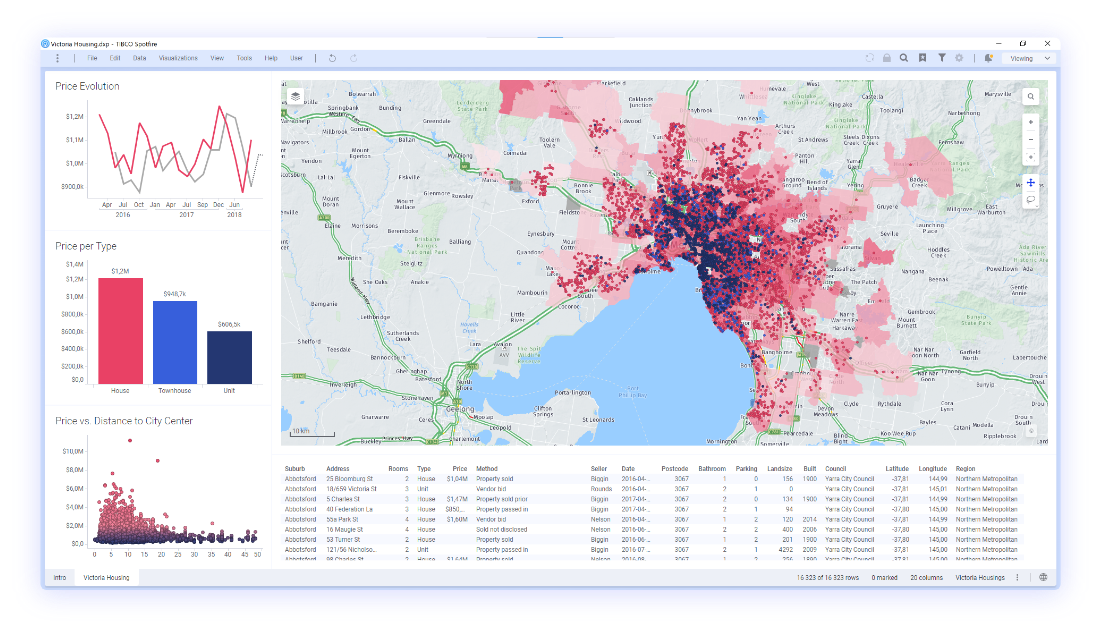The height and width of the screenshot is (634, 1102).
Task: Click the settings gear icon in toolbar
Action: coord(959,58)
